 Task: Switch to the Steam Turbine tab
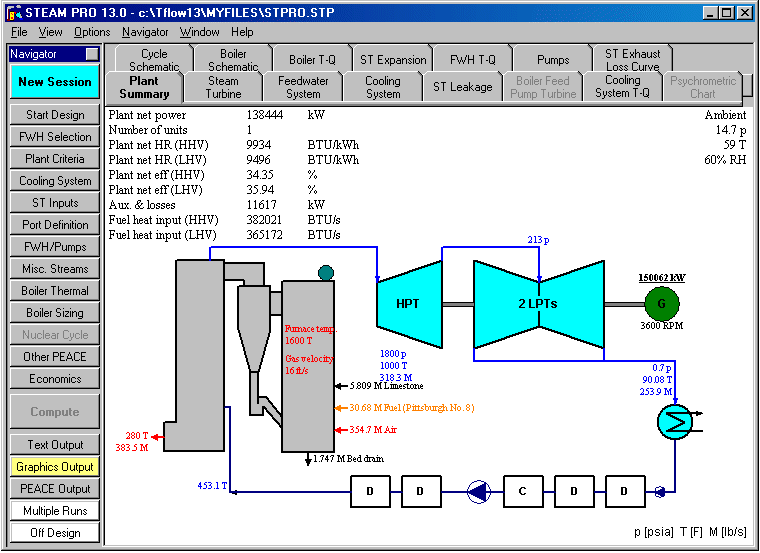[x=223, y=87]
